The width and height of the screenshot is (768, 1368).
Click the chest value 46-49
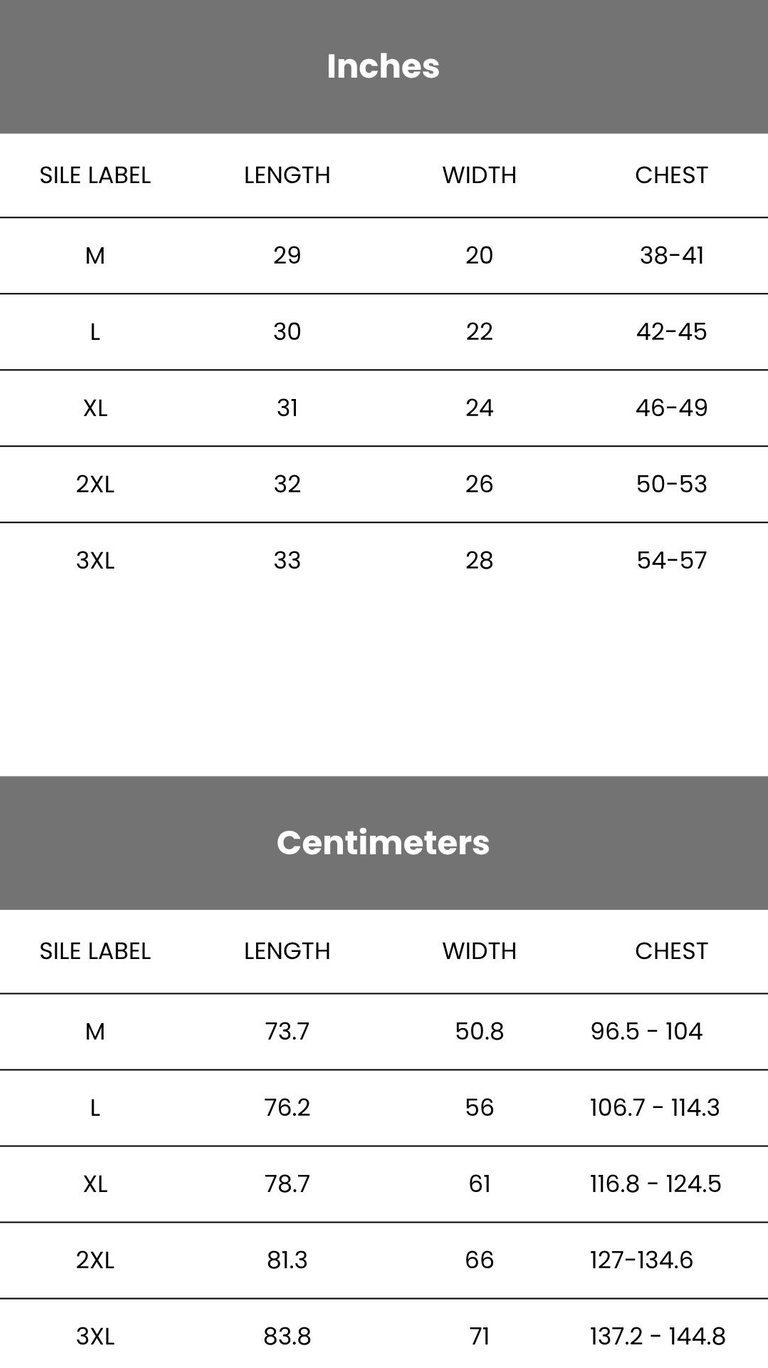(x=672, y=408)
